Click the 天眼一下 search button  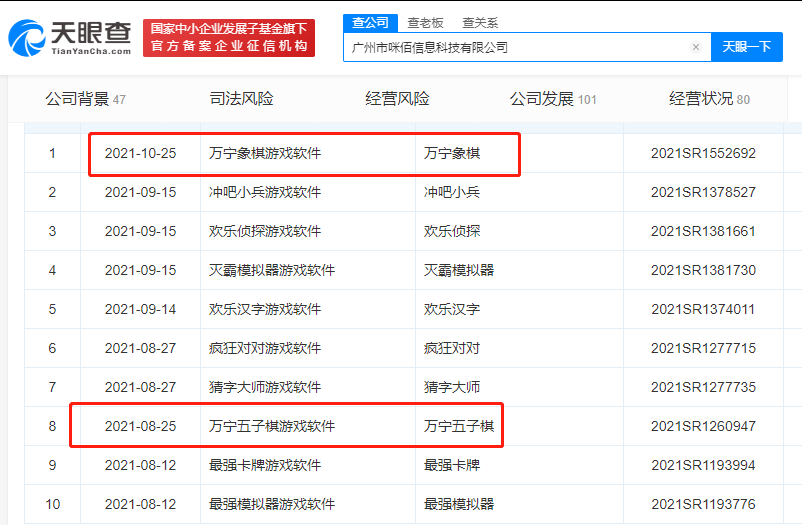coord(747,47)
